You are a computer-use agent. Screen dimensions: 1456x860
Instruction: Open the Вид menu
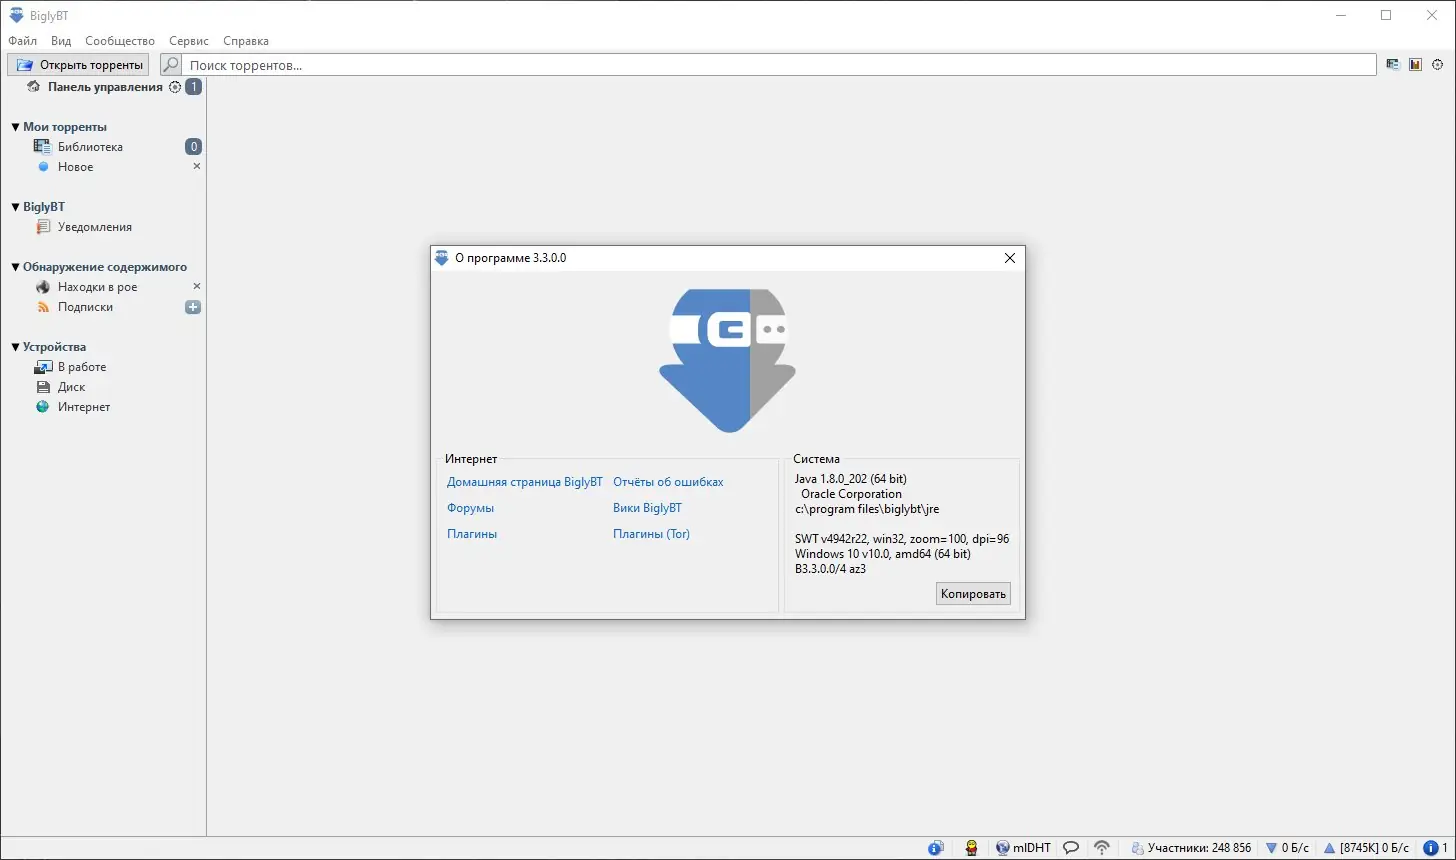point(61,41)
